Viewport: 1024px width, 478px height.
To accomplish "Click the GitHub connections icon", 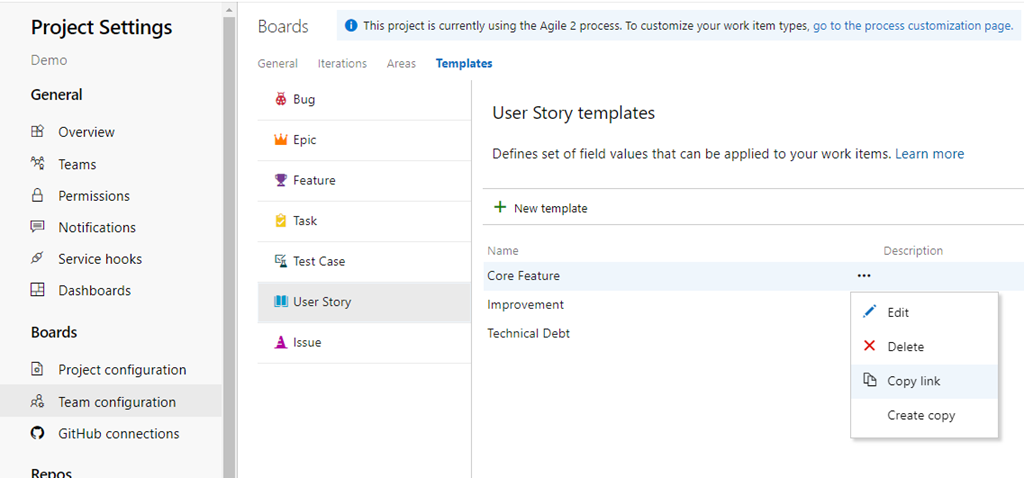I will click(x=38, y=434).
